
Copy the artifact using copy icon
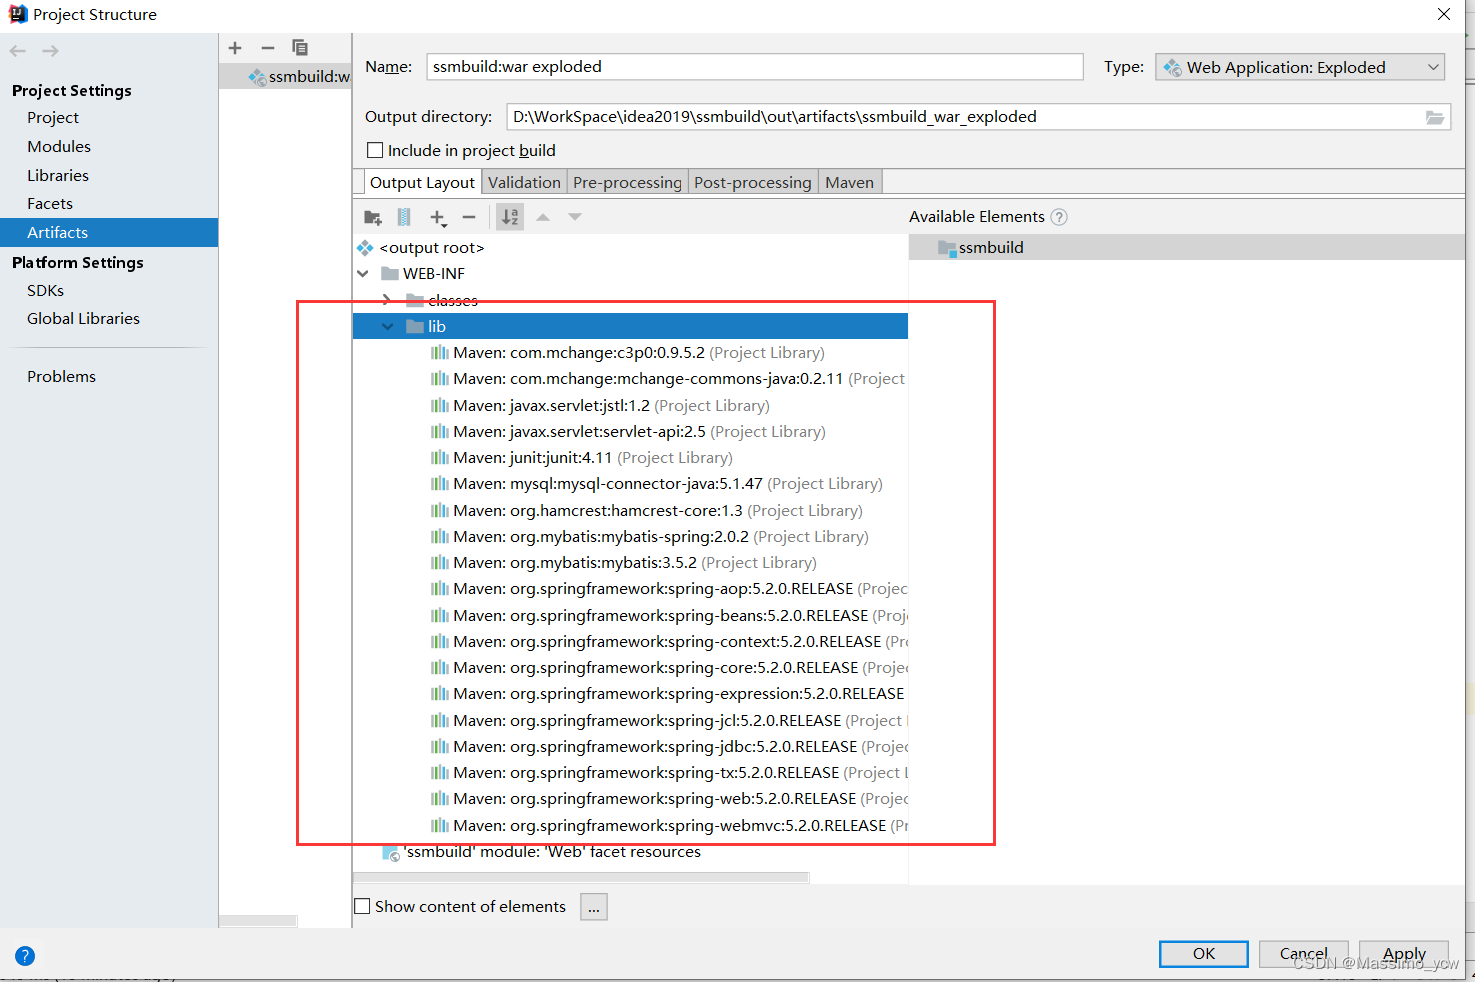(300, 48)
